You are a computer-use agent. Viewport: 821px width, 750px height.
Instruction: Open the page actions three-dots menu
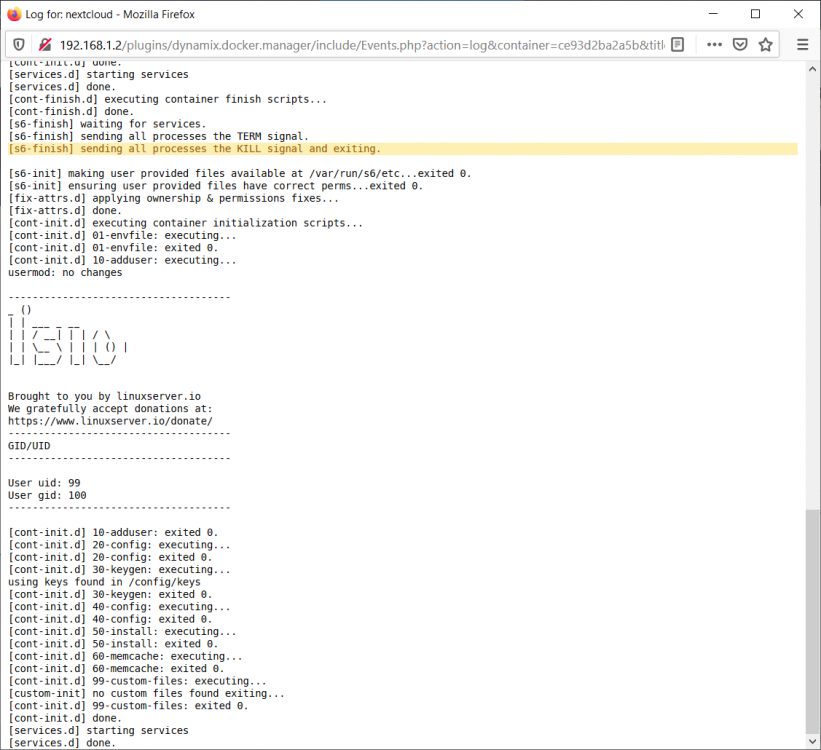[x=714, y=45]
